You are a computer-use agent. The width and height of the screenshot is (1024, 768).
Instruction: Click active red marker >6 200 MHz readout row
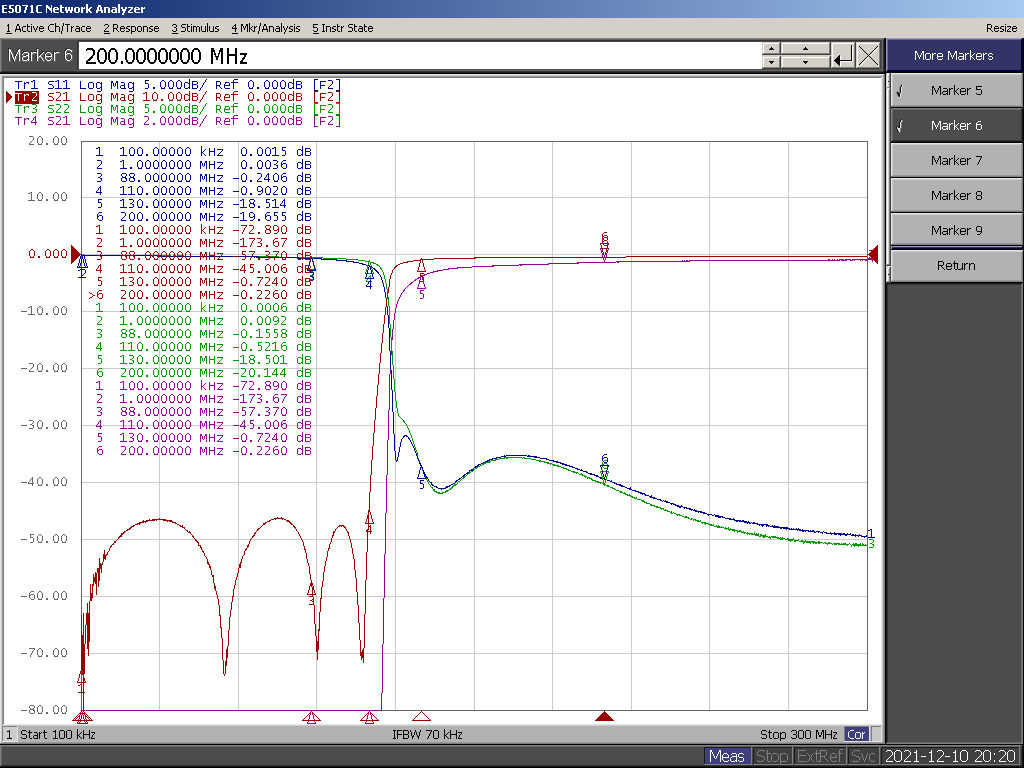(200, 295)
